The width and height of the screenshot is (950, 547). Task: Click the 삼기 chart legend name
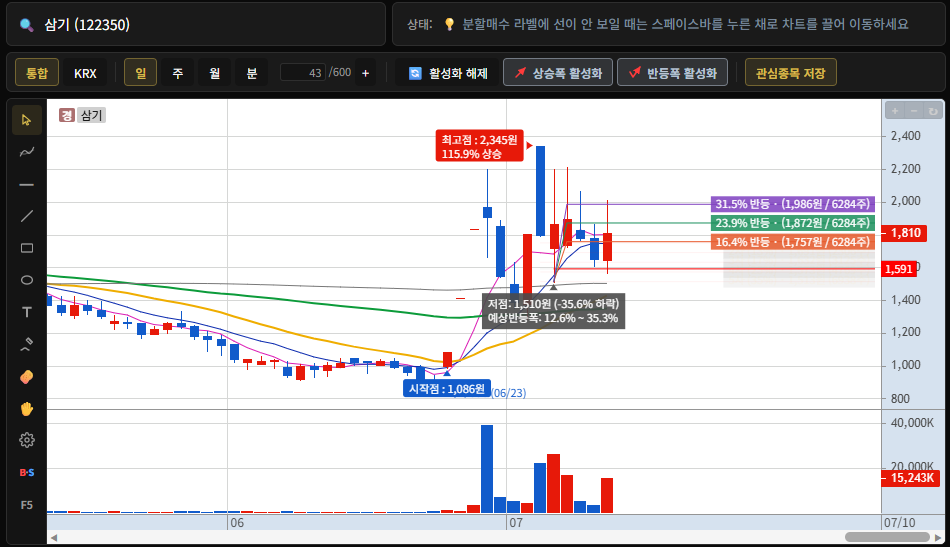pos(91,115)
